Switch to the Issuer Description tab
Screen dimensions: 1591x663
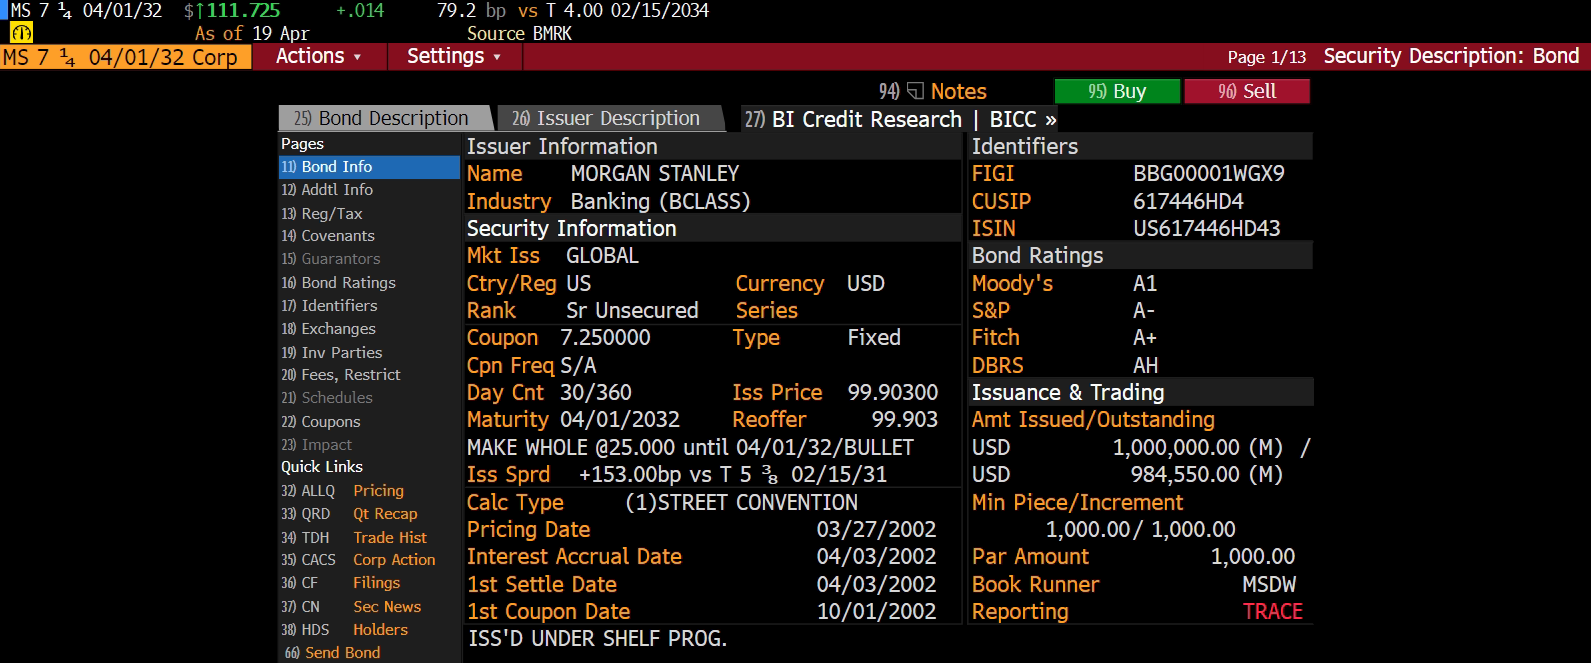click(x=610, y=119)
